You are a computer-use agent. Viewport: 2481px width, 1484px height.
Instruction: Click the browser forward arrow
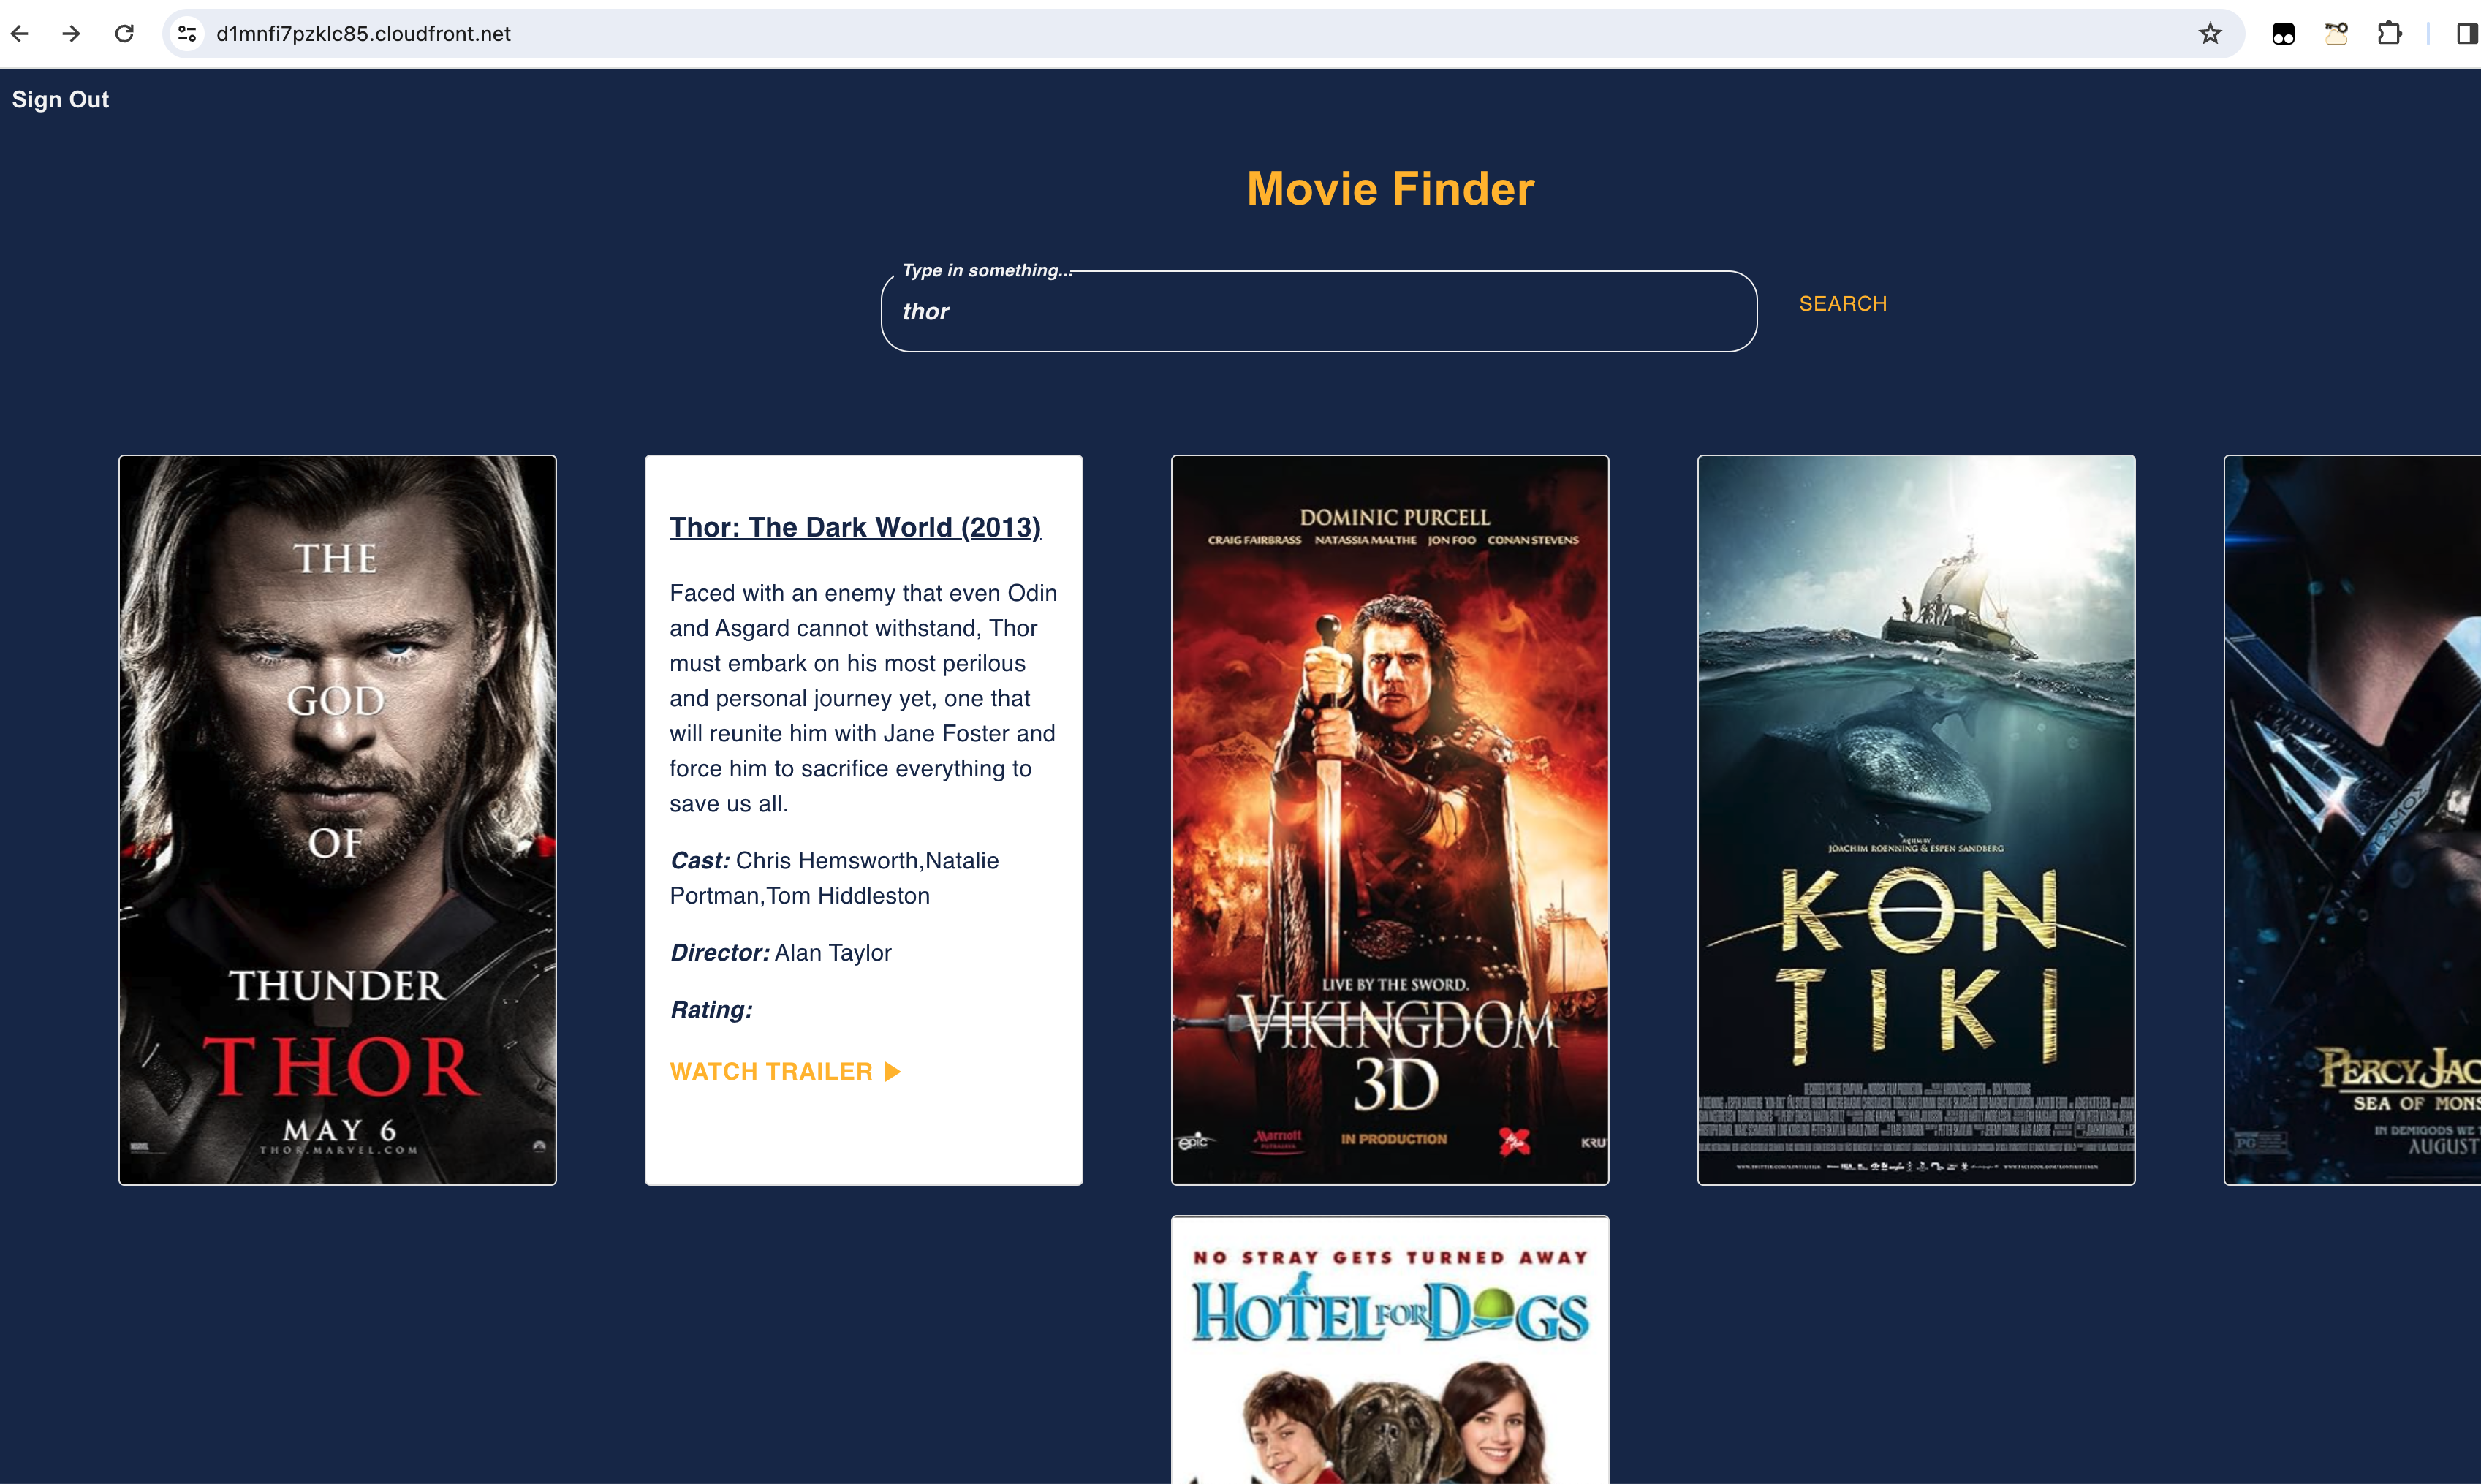pos(71,34)
